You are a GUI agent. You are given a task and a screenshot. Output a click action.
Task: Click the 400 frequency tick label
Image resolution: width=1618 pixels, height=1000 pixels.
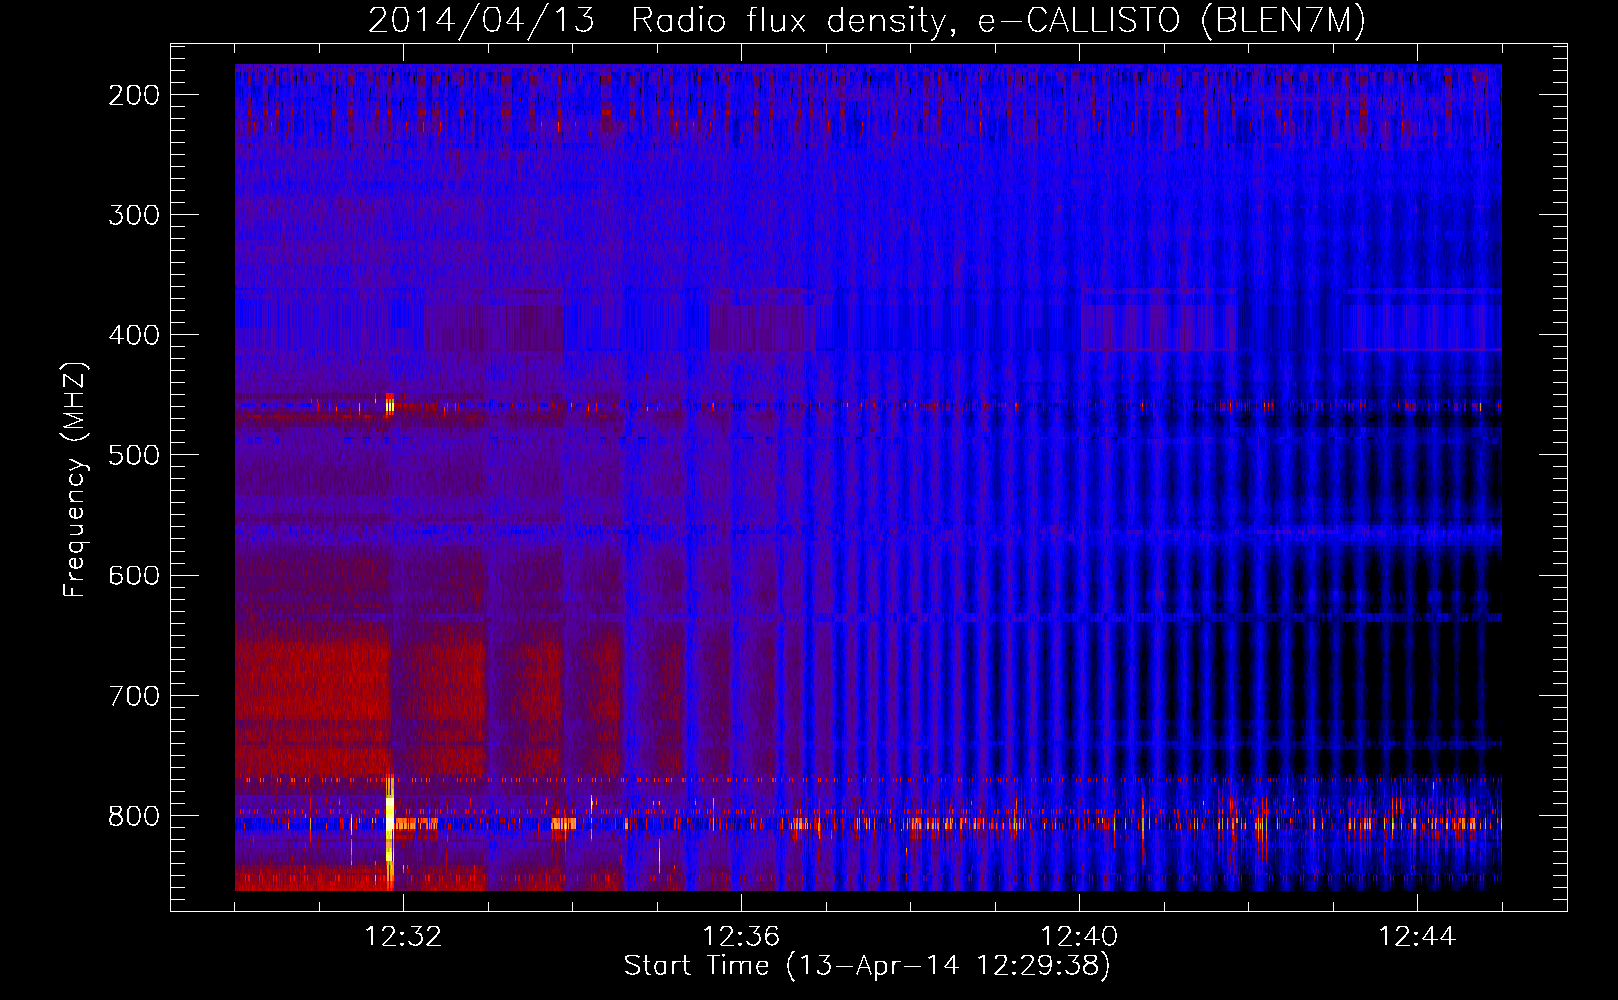(x=134, y=335)
